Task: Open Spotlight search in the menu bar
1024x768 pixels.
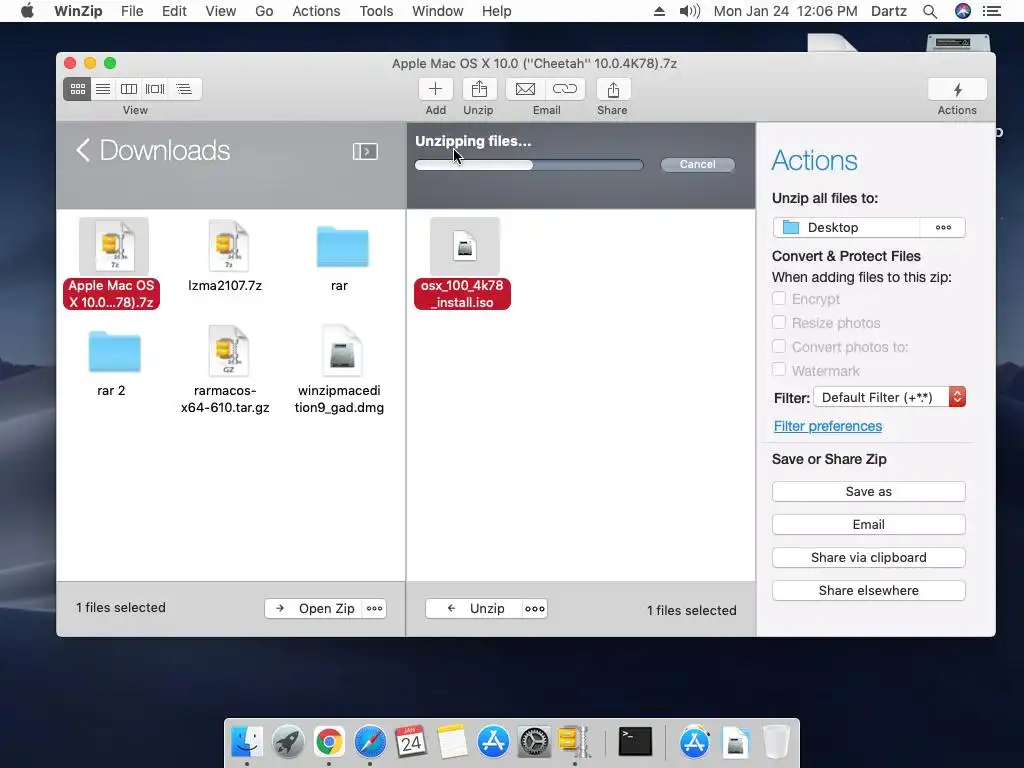Action: (x=930, y=11)
